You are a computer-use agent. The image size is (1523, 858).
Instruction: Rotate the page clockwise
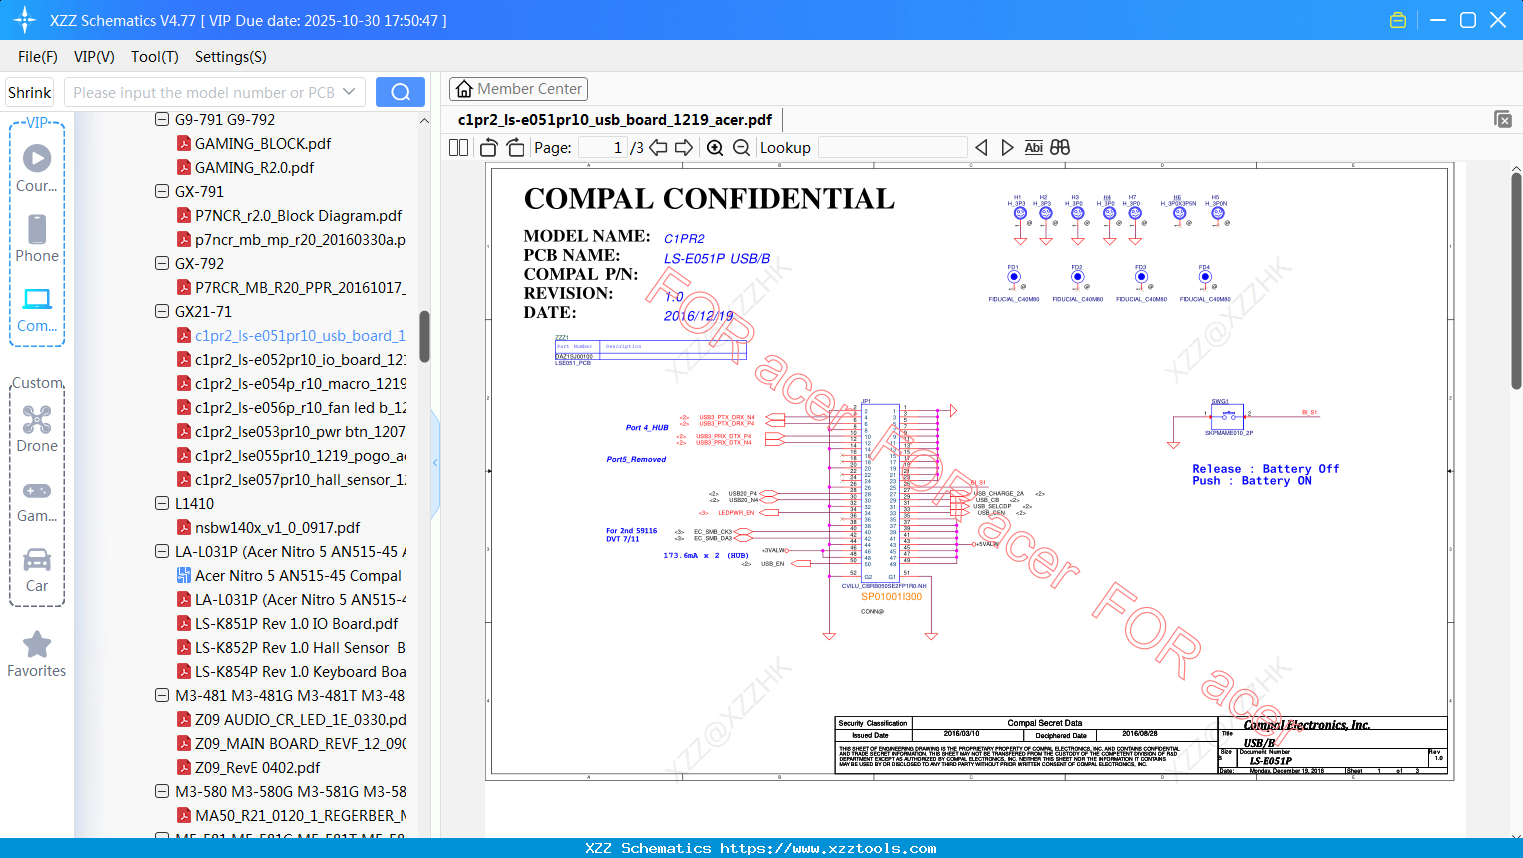coord(516,147)
